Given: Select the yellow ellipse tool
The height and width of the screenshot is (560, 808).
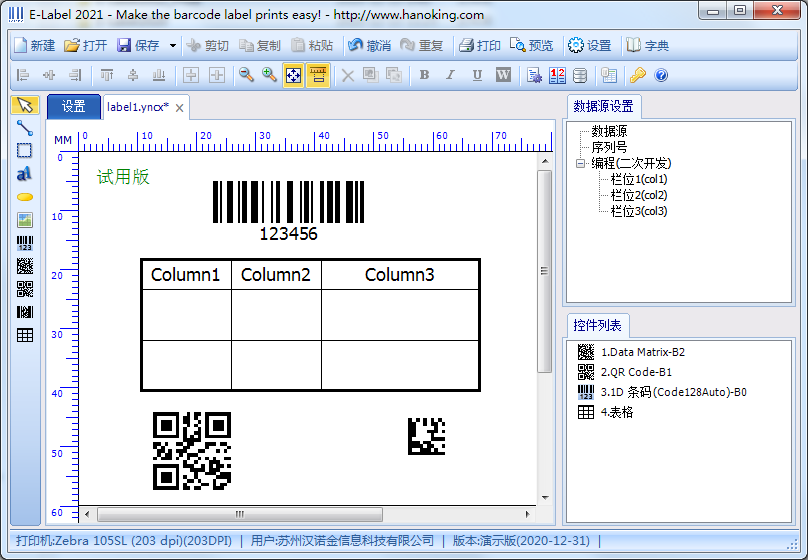Looking at the screenshot, I should click(x=25, y=197).
